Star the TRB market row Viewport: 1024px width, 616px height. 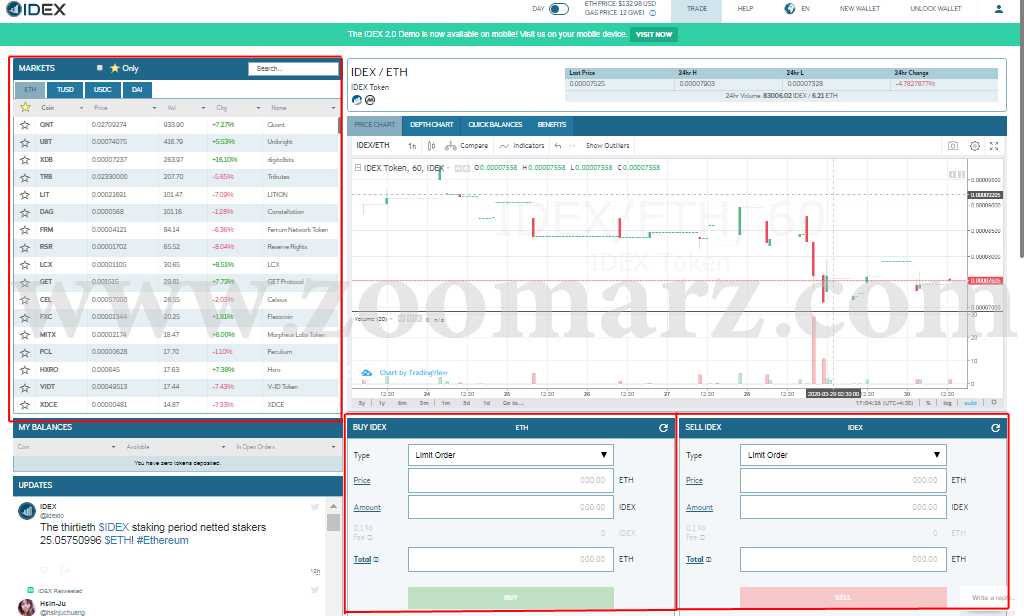[x=25, y=177]
